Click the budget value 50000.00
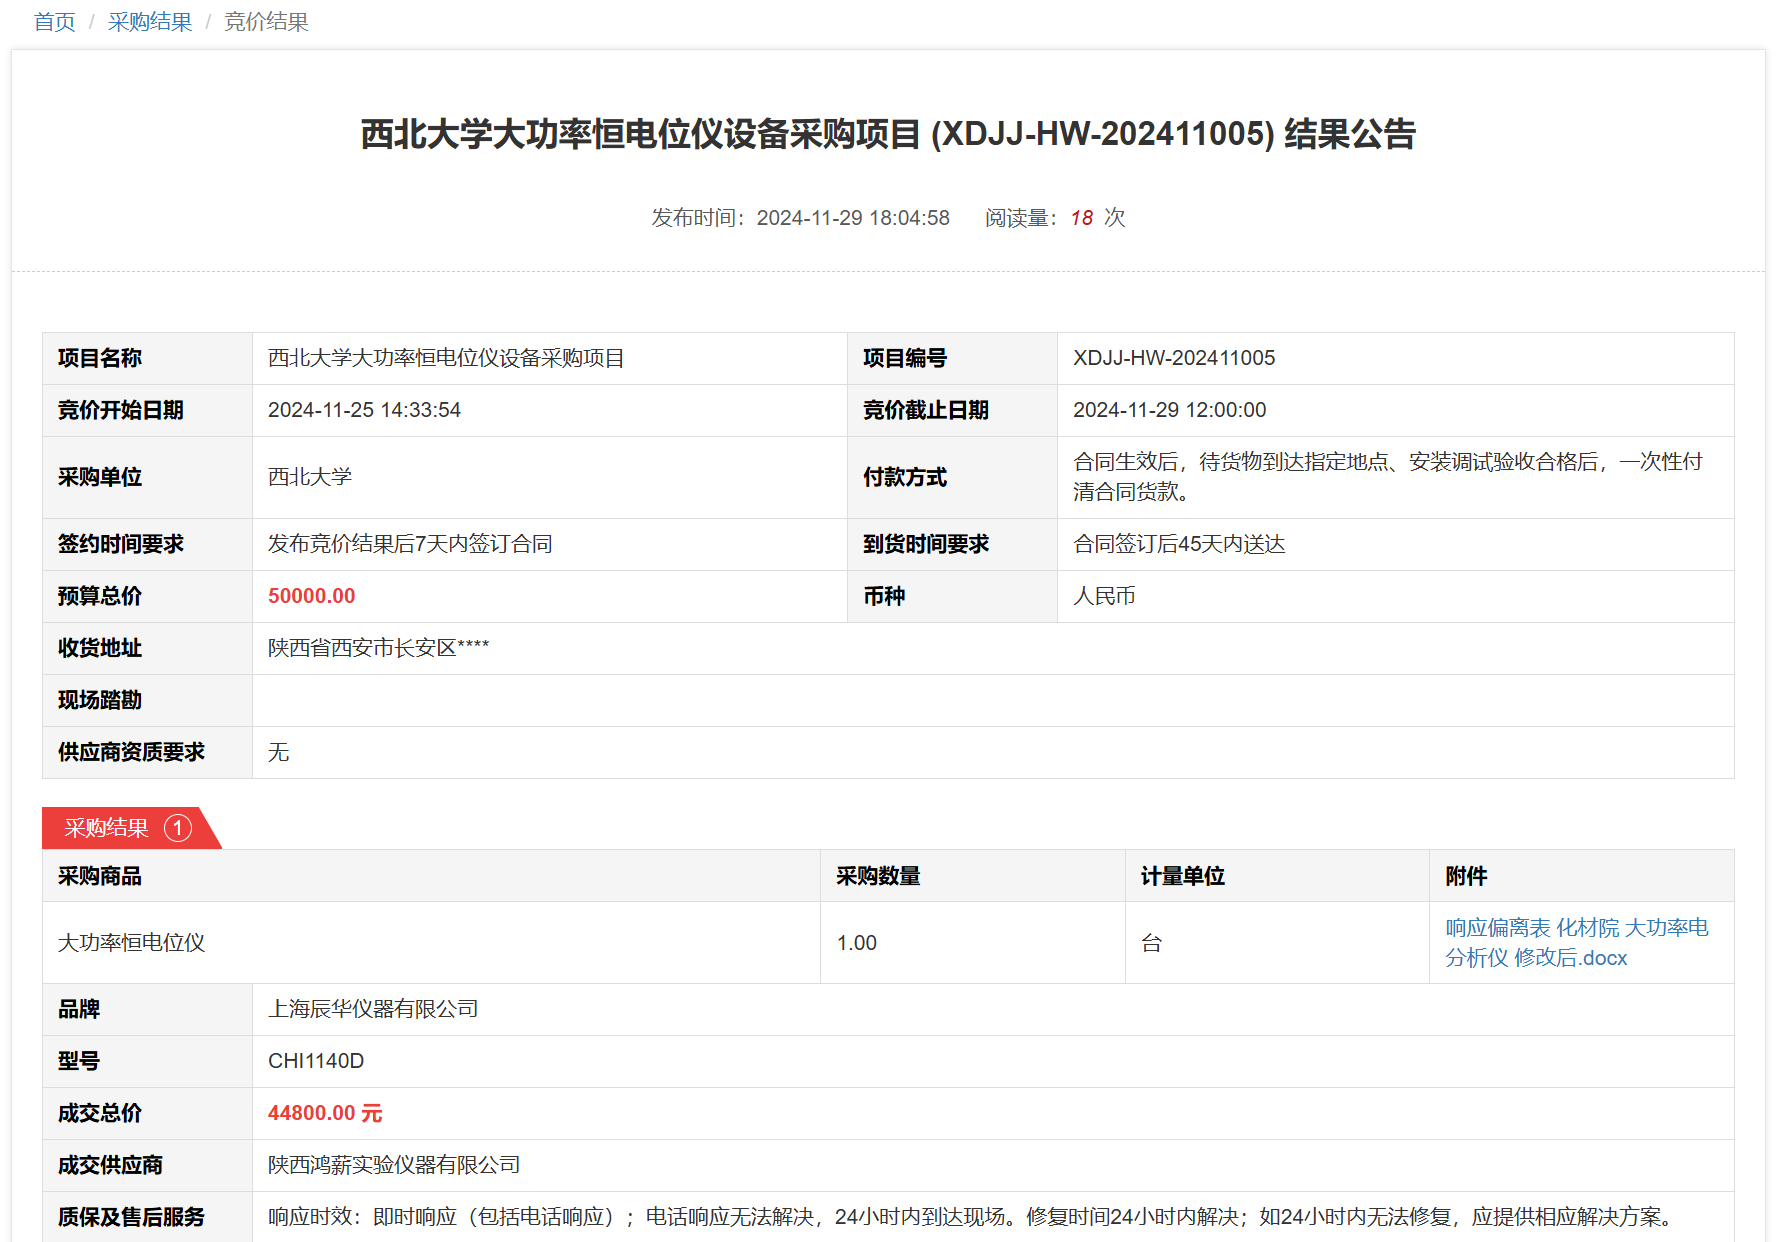 [x=311, y=596]
